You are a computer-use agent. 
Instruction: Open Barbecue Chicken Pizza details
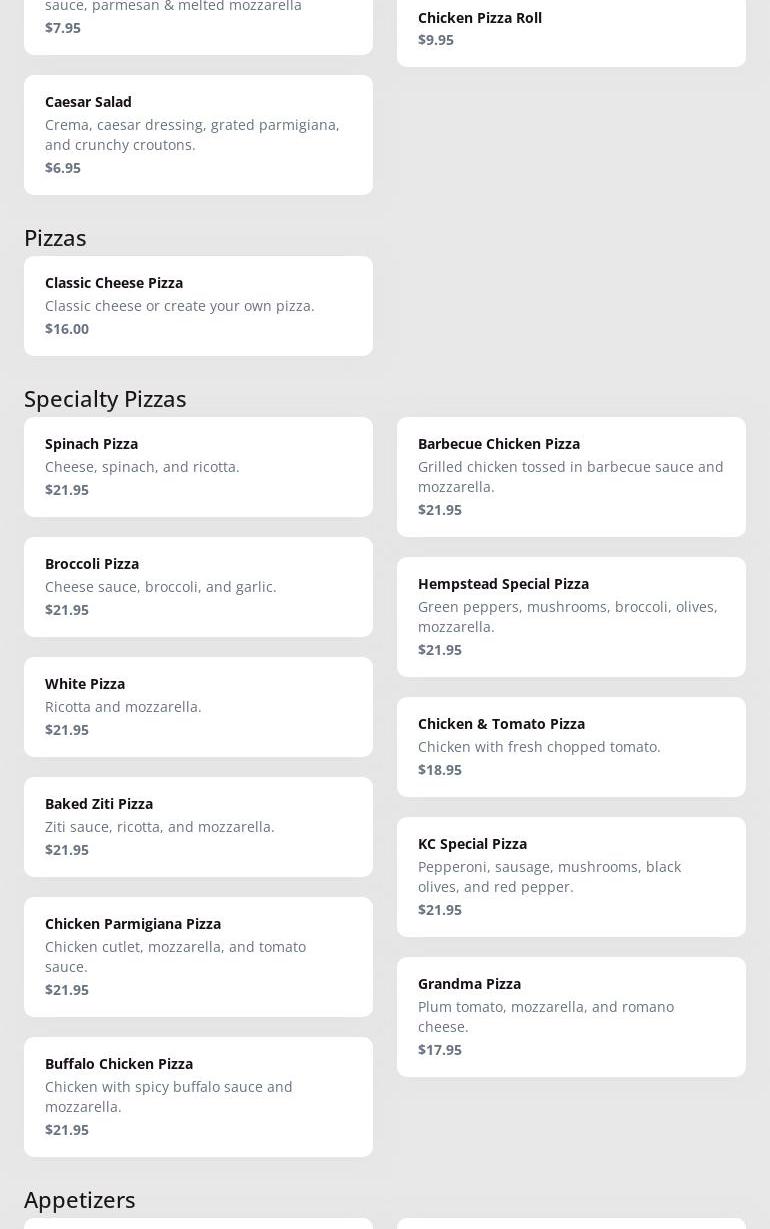(571, 476)
